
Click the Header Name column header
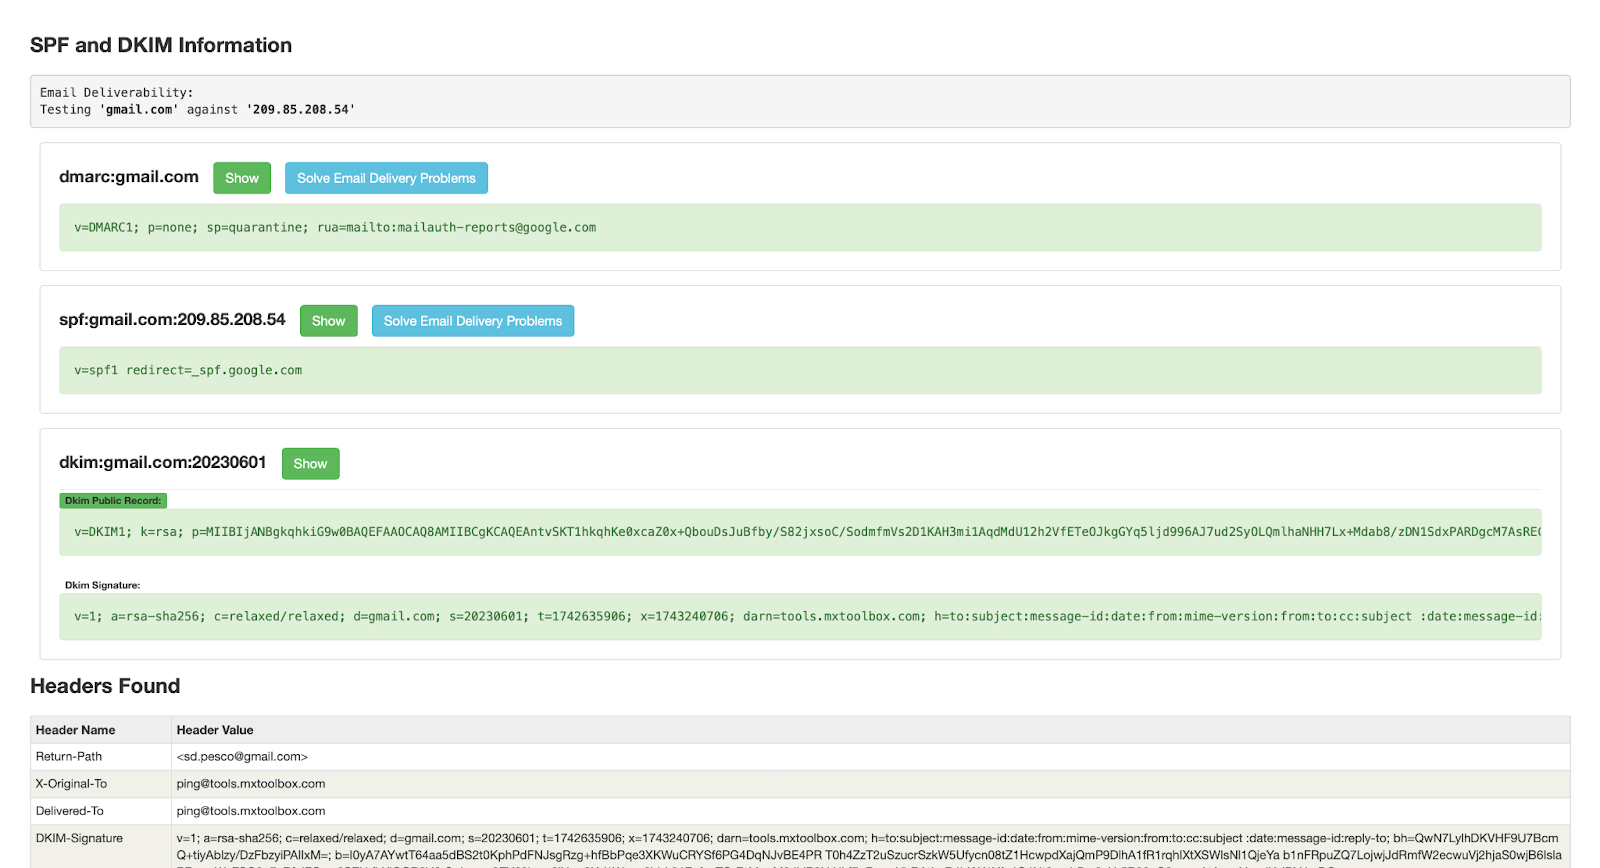click(x=76, y=730)
